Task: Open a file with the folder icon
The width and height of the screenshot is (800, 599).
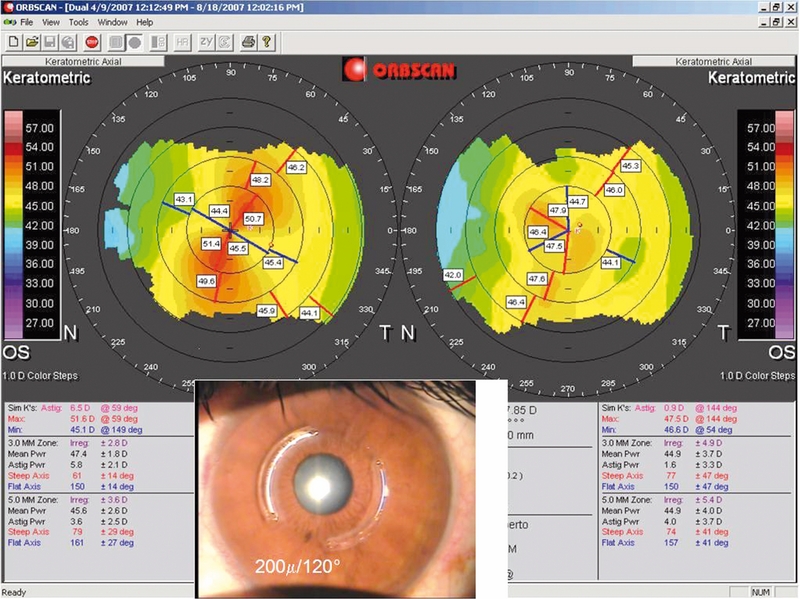Action: tap(31, 42)
